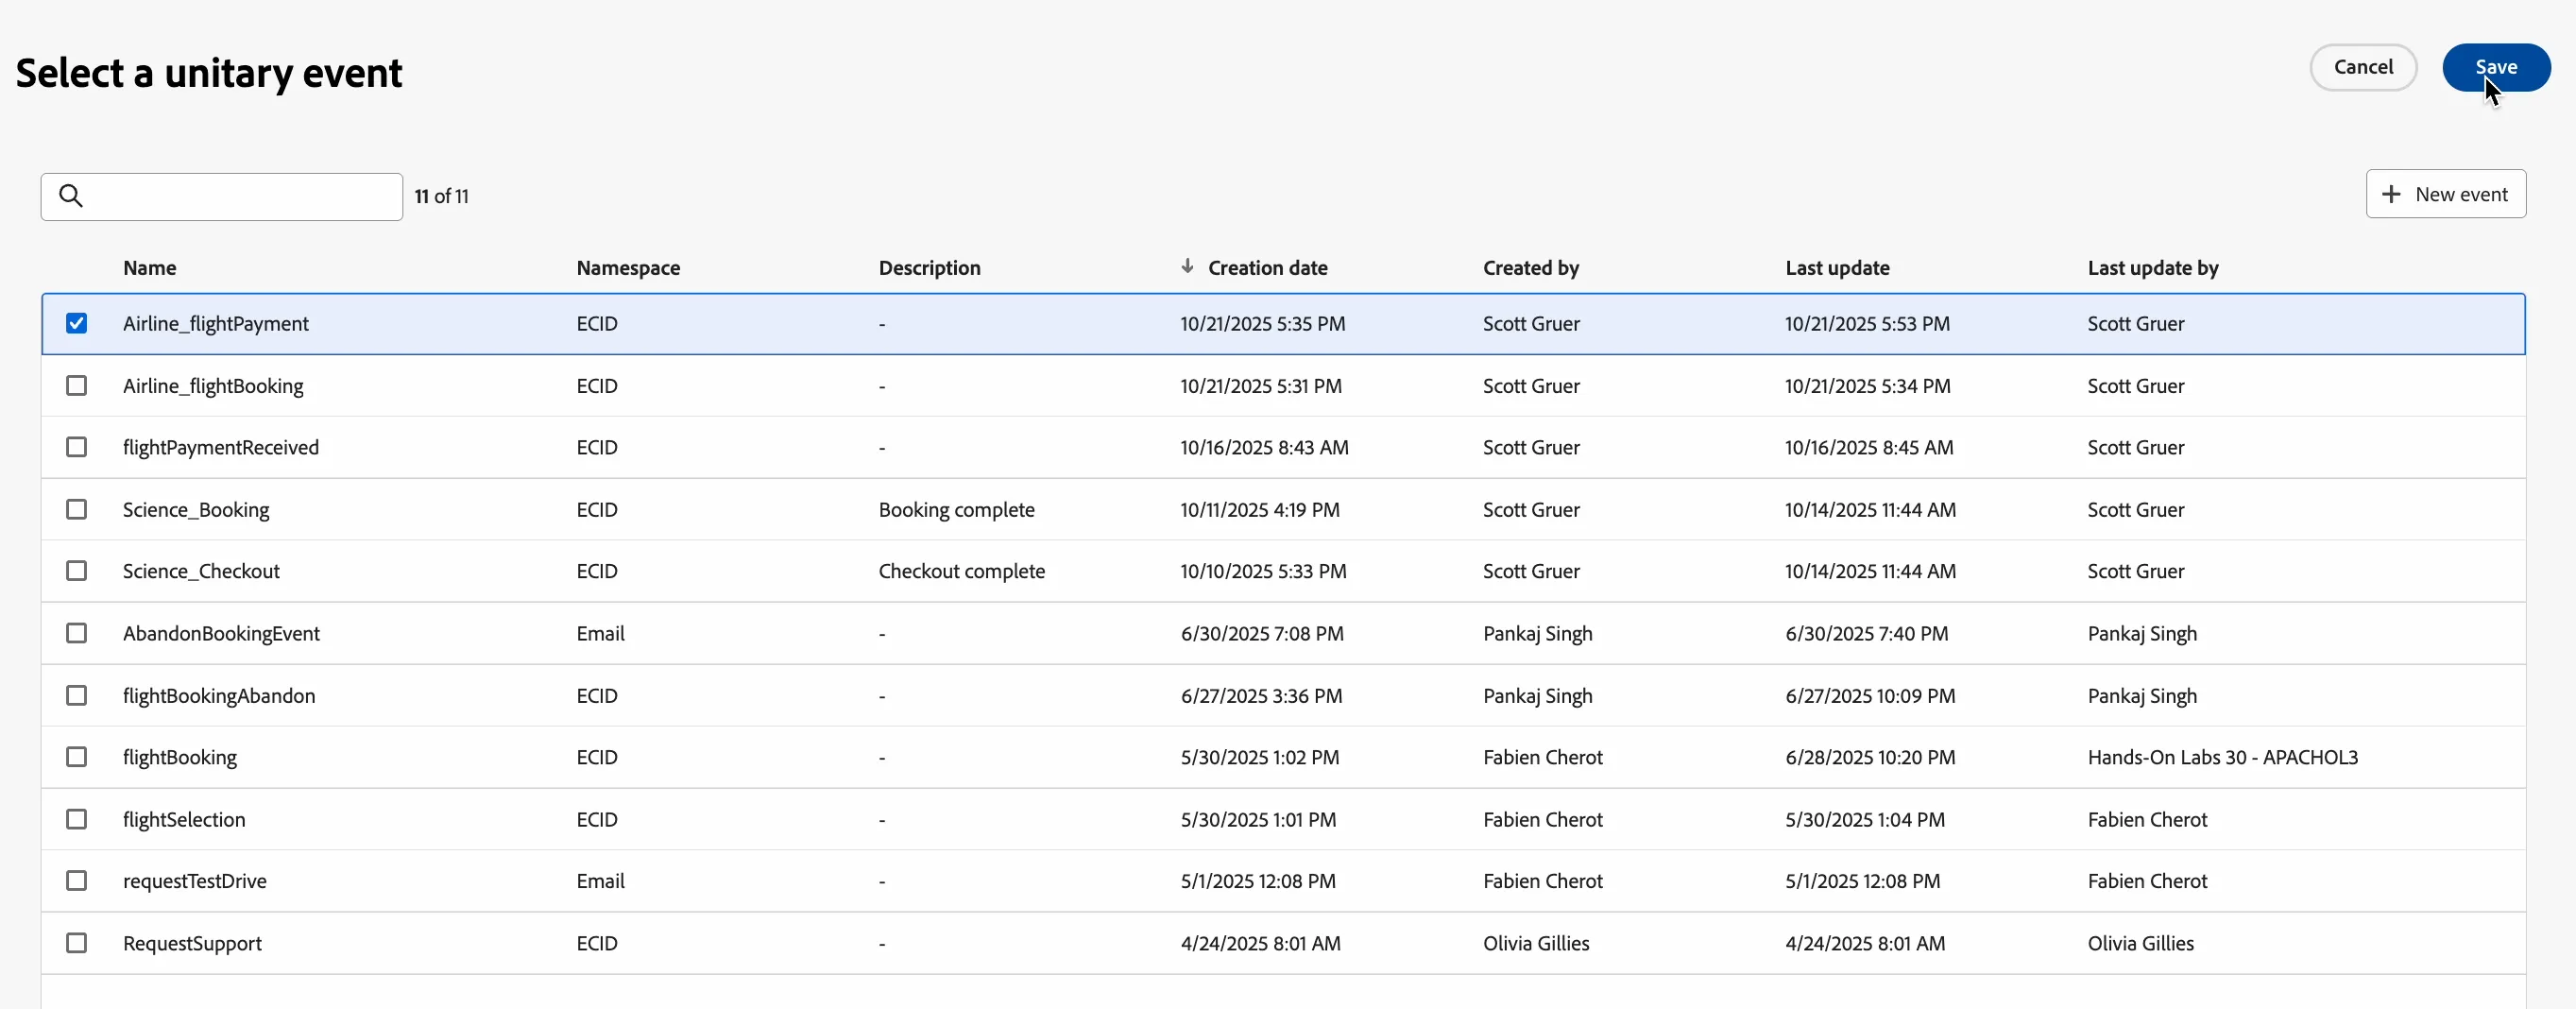
Task: Select the flightSelection checkbox
Action: pyautogui.click(x=76, y=820)
